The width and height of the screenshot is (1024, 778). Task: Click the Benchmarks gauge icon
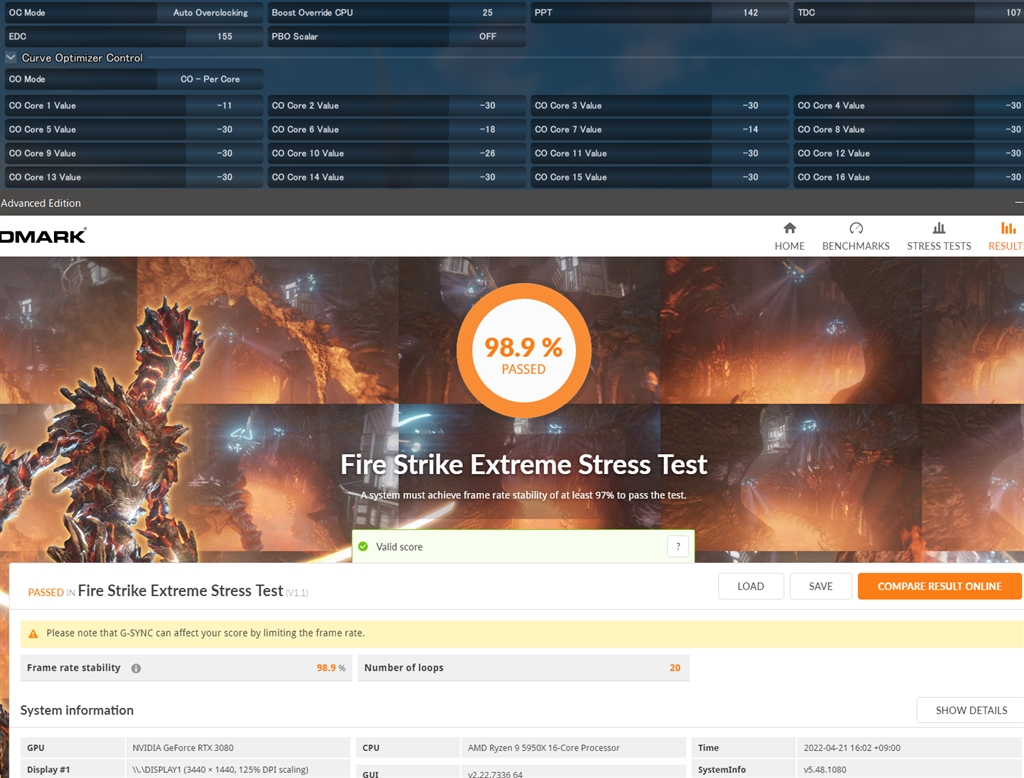(856, 228)
